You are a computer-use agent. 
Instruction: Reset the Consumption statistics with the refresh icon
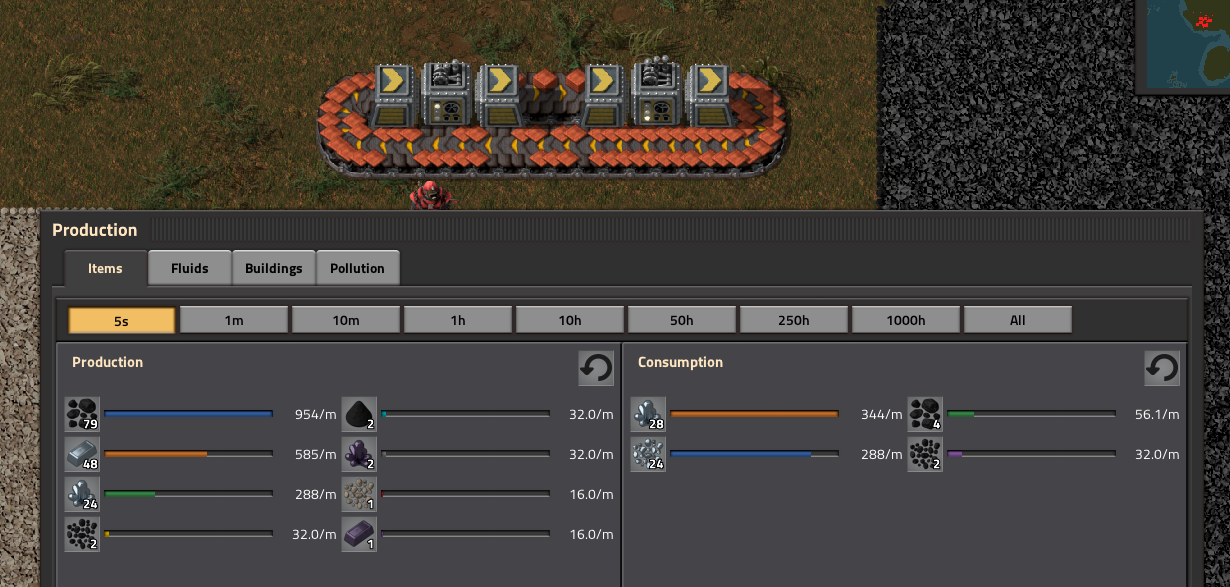pyautogui.click(x=1162, y=368)
